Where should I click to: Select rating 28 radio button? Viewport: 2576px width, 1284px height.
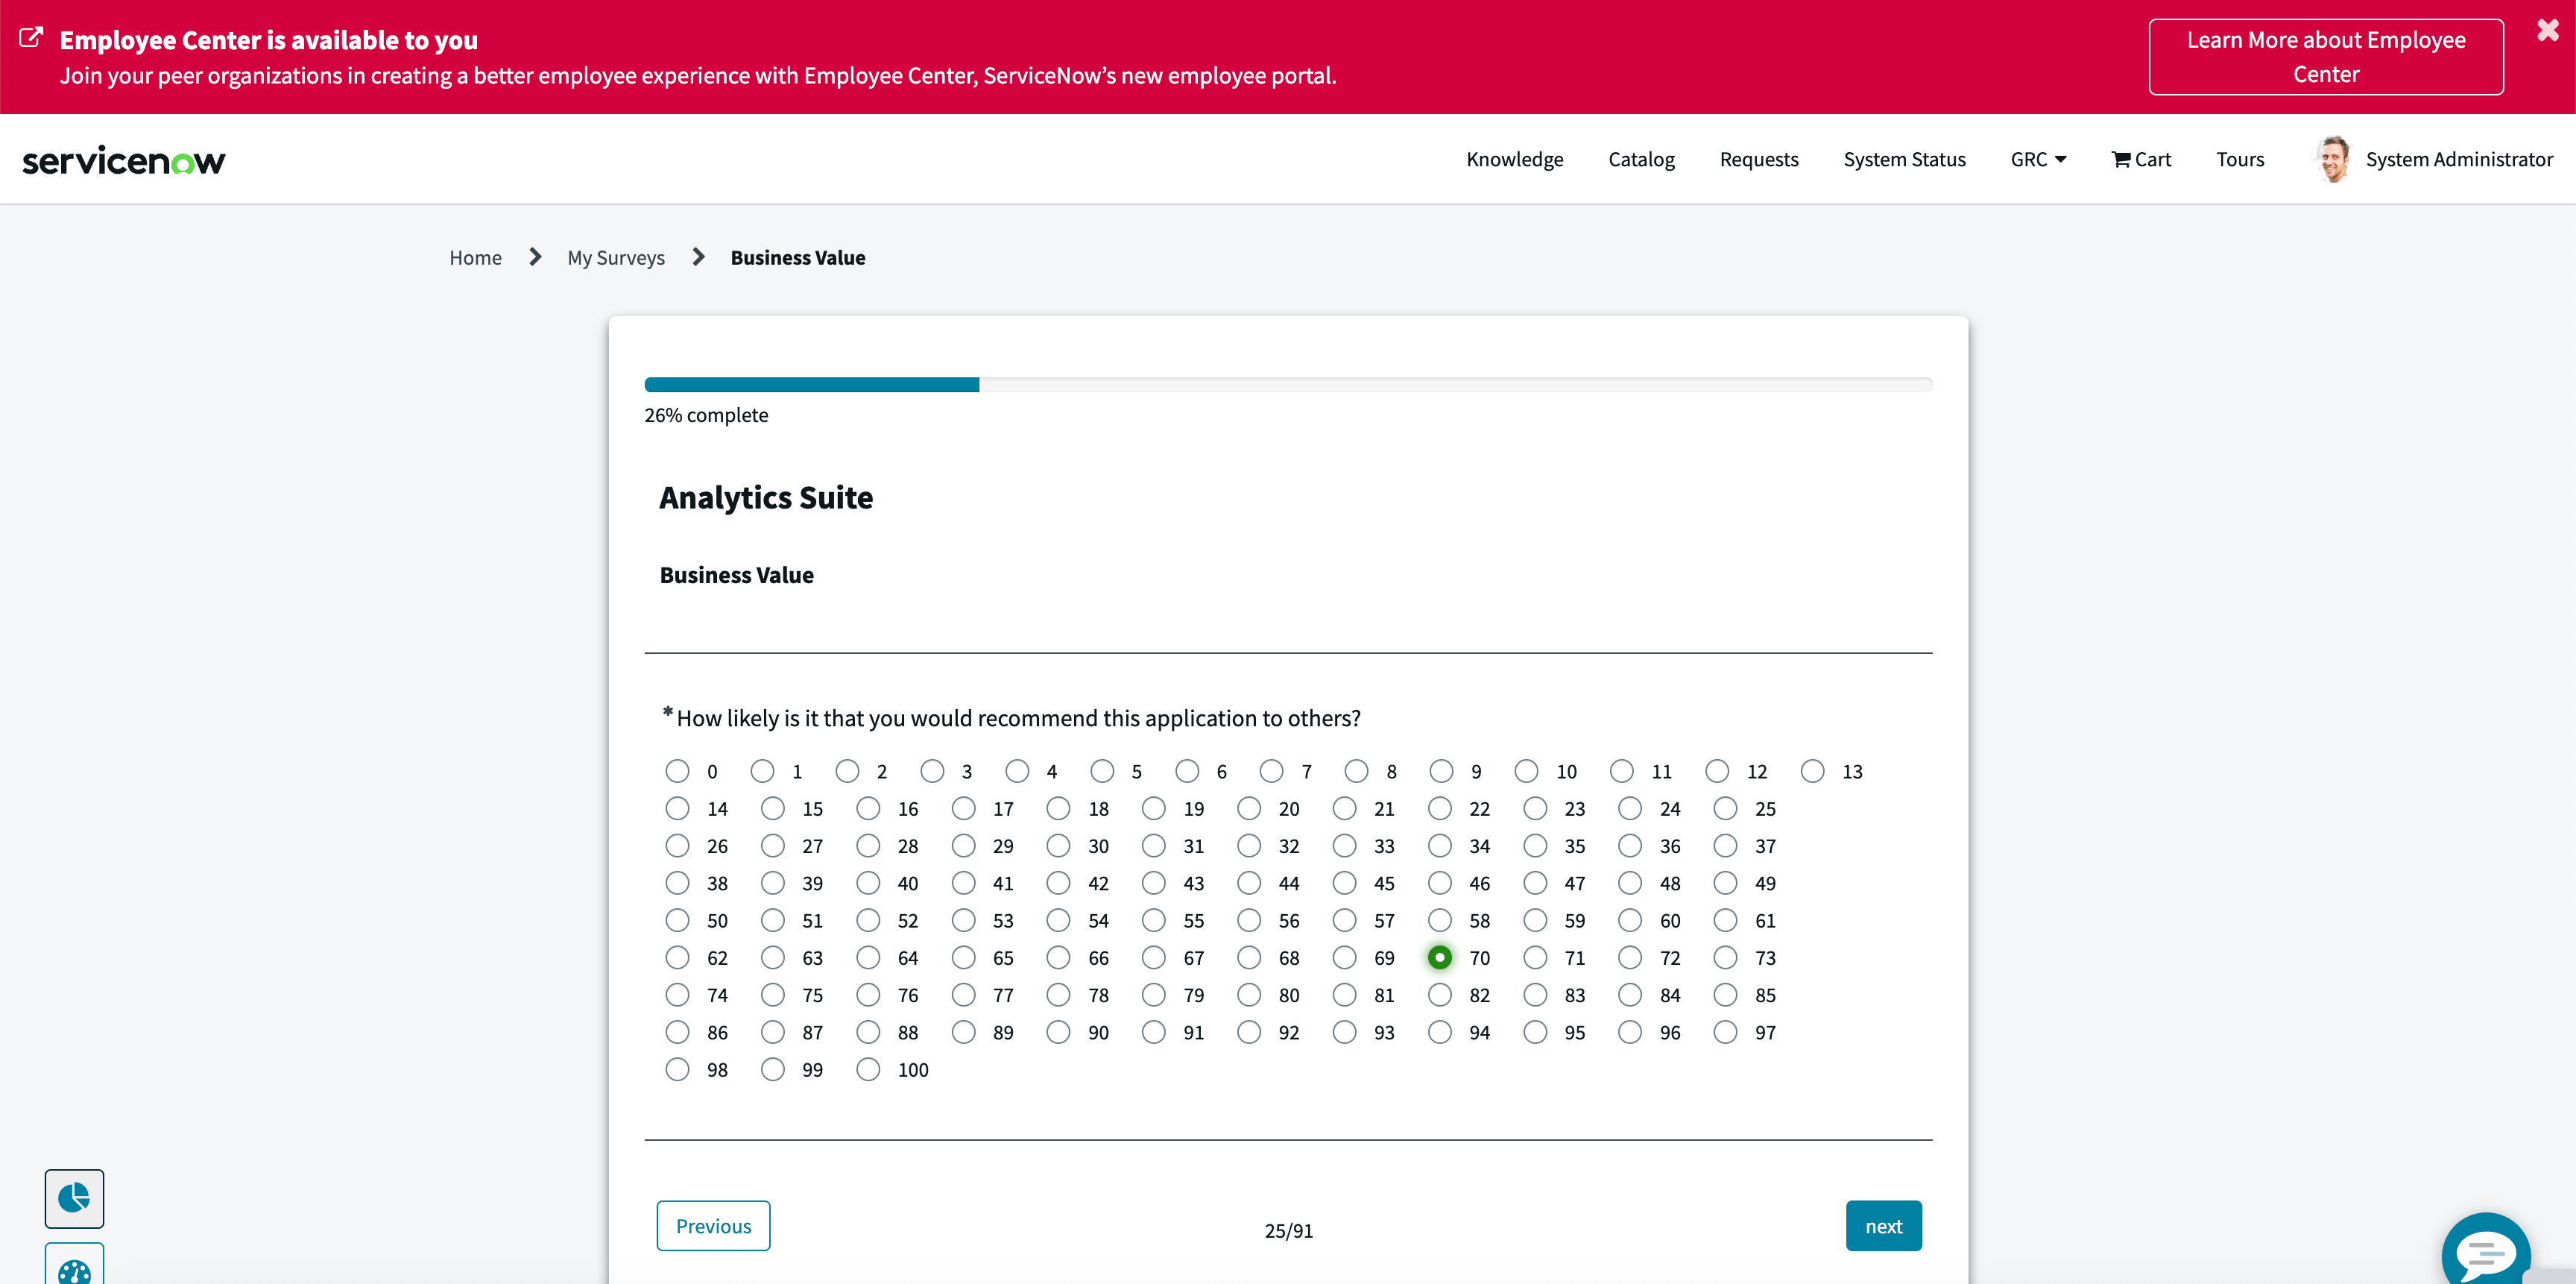click(x=868, y=845)
